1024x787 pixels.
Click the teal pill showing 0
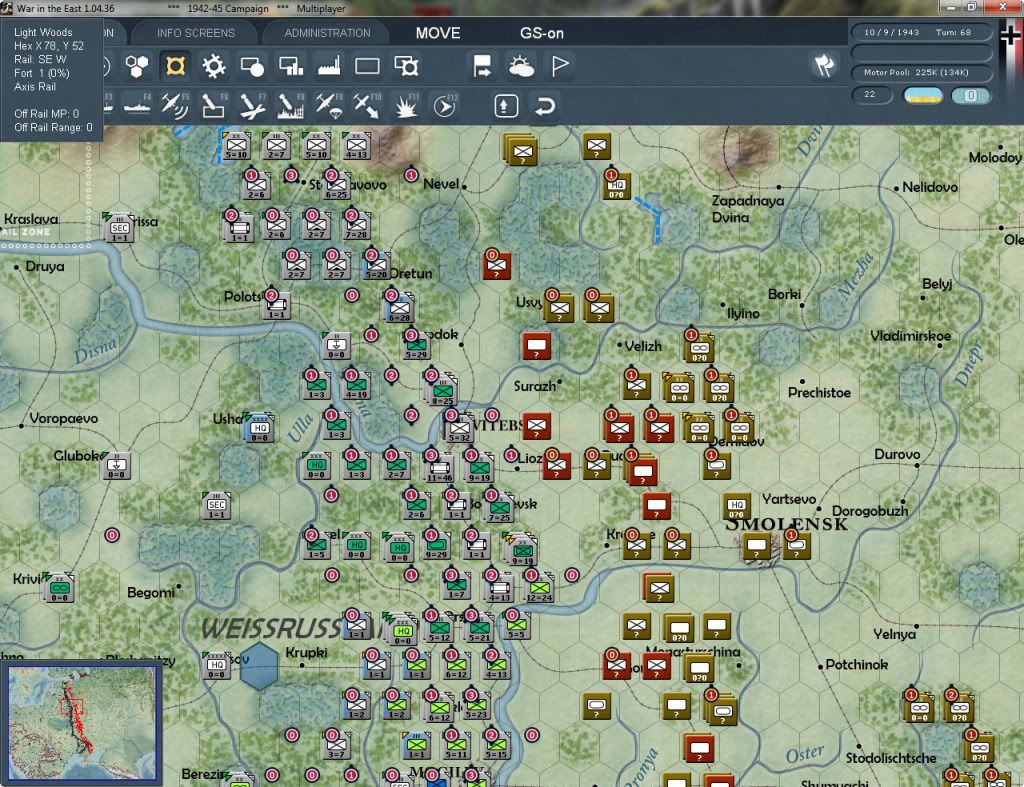click(971, 96)
